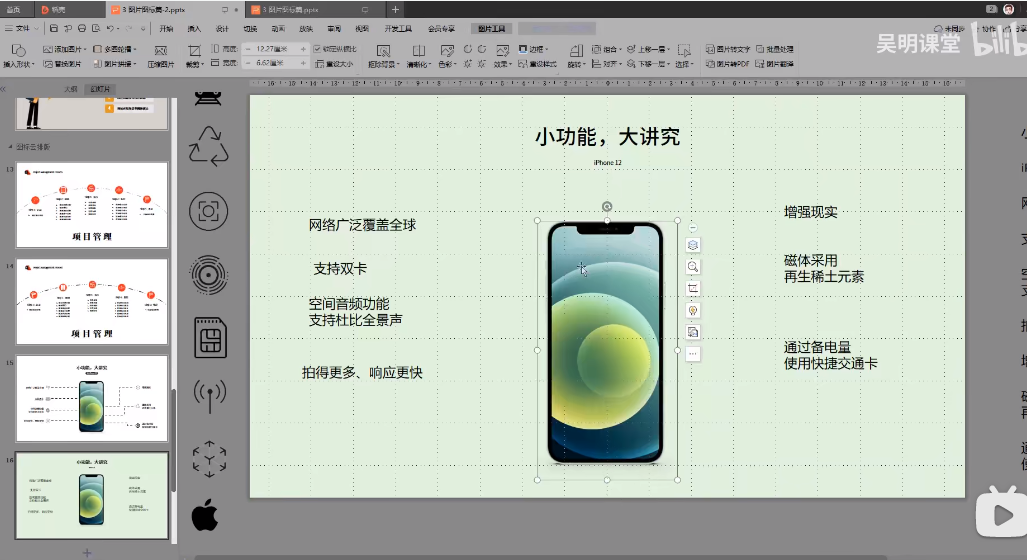Click the Apple logo icon
The height and width of the screenshot is (560, 1027).
point(205,515)
